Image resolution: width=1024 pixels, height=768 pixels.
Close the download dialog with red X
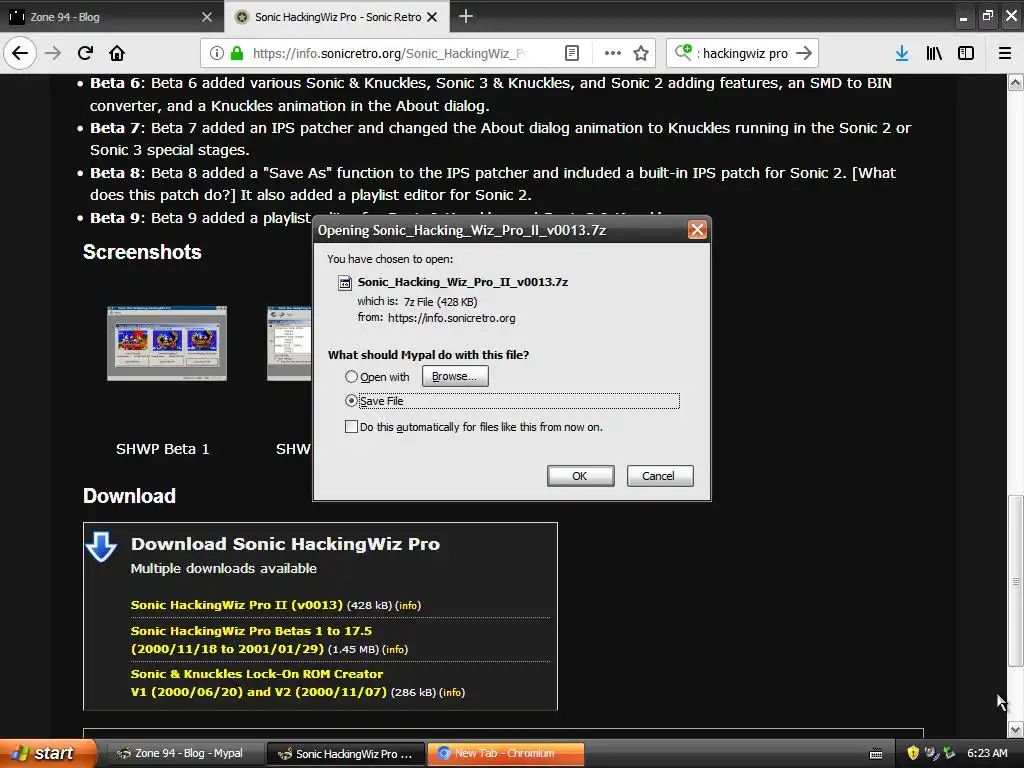coord(697,230)
